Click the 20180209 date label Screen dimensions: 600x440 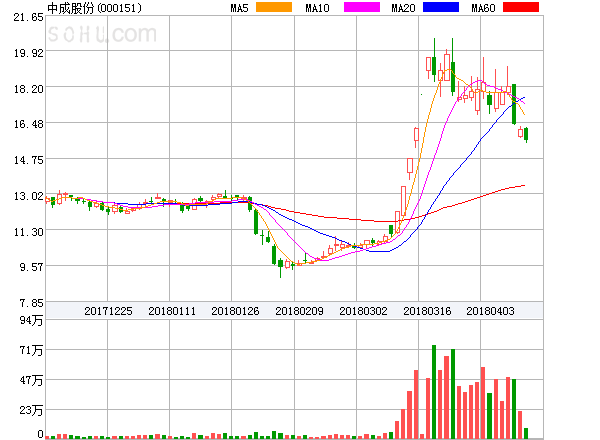click(x=299, y=311)
